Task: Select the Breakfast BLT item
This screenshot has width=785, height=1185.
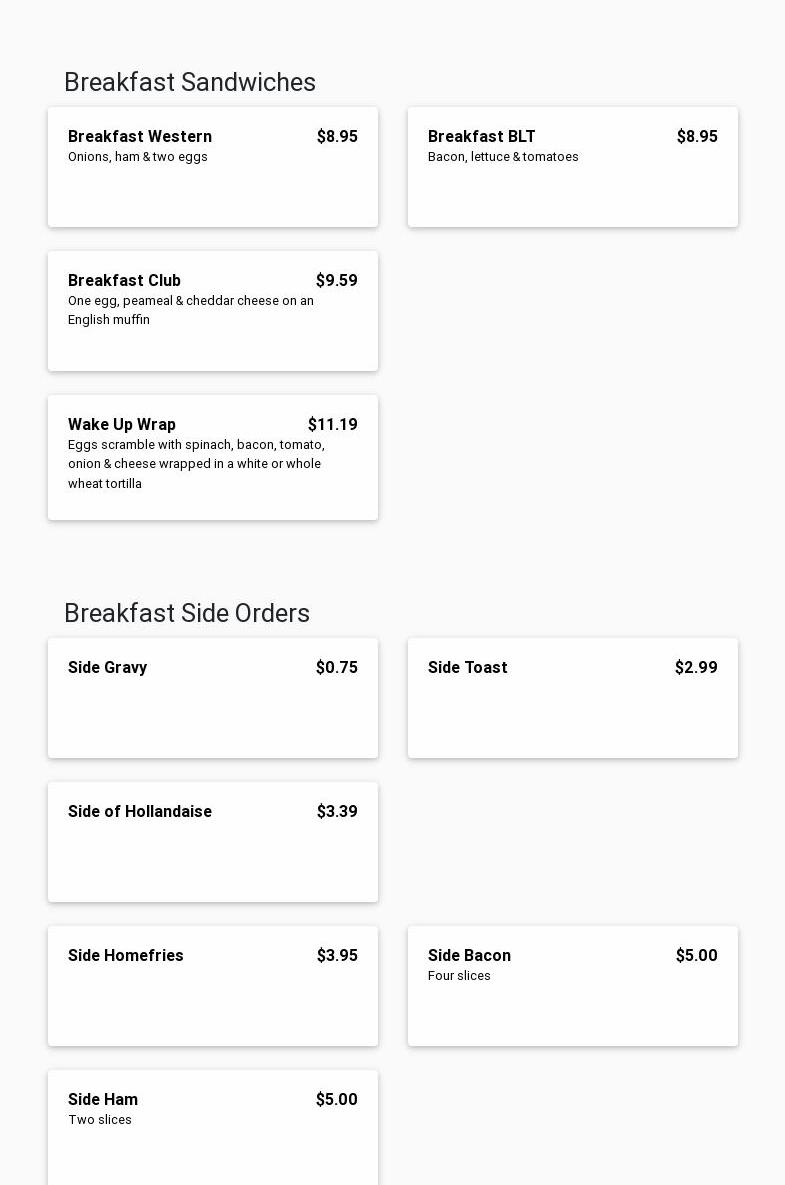Action: click(573, 167)
